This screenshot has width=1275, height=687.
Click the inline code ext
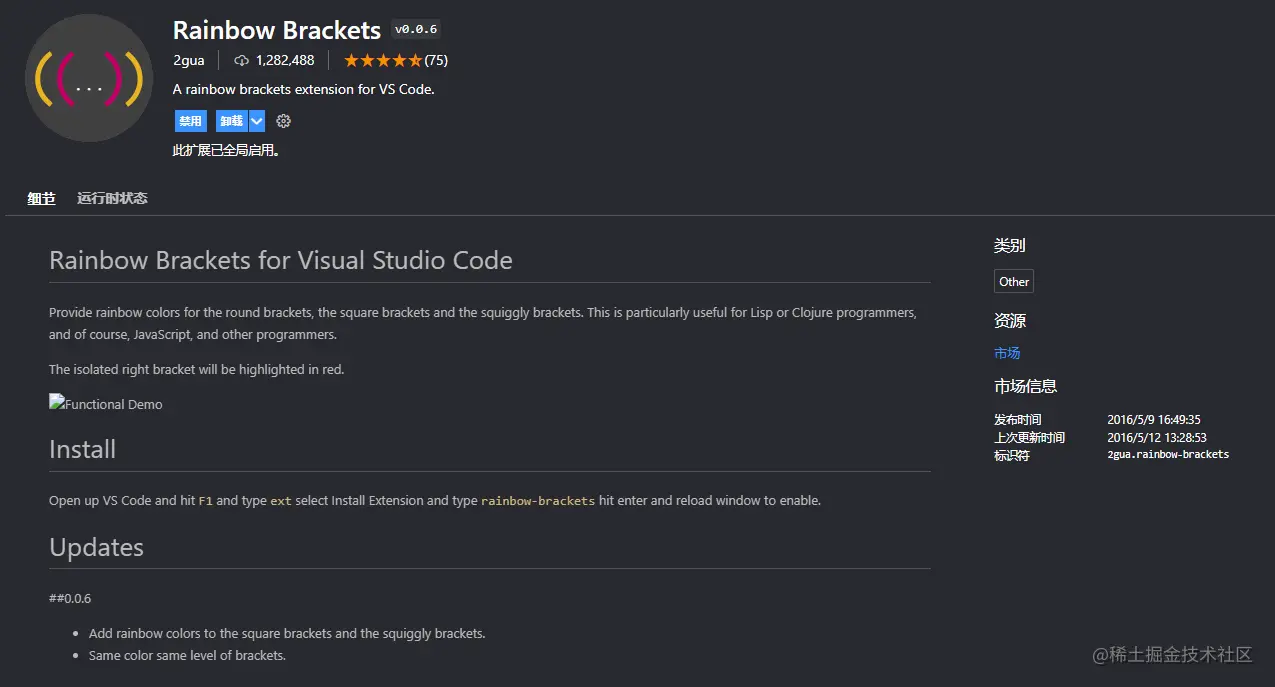tap(281, 501)
